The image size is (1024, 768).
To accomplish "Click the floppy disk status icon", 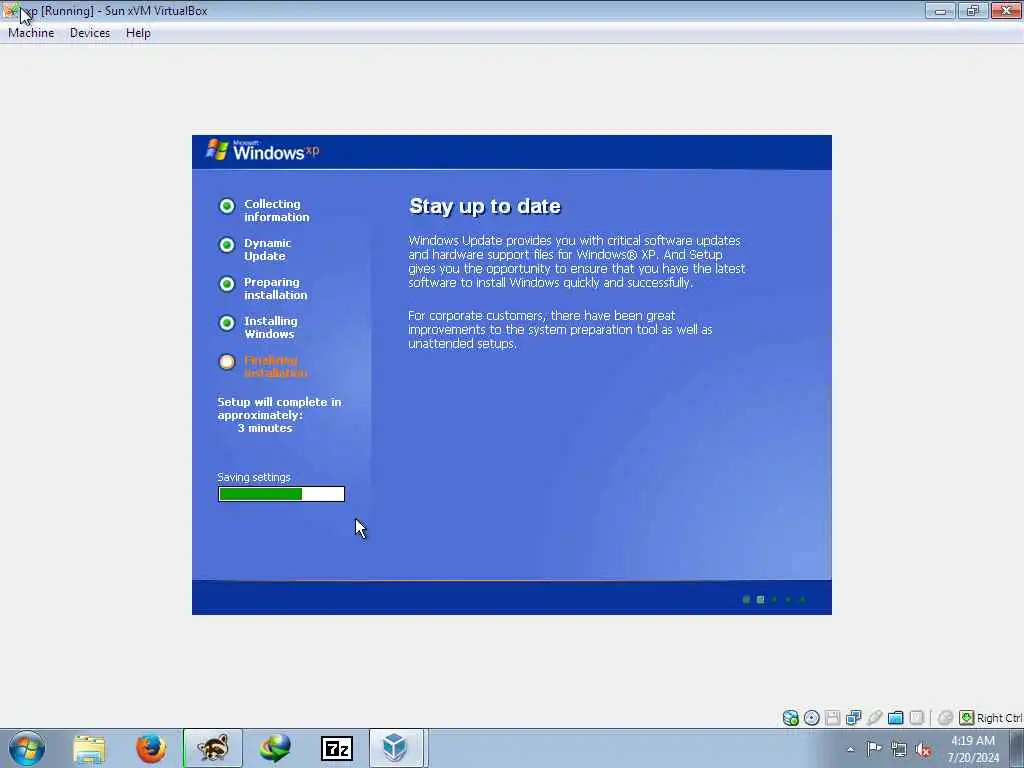I will (x=832, y=718).
